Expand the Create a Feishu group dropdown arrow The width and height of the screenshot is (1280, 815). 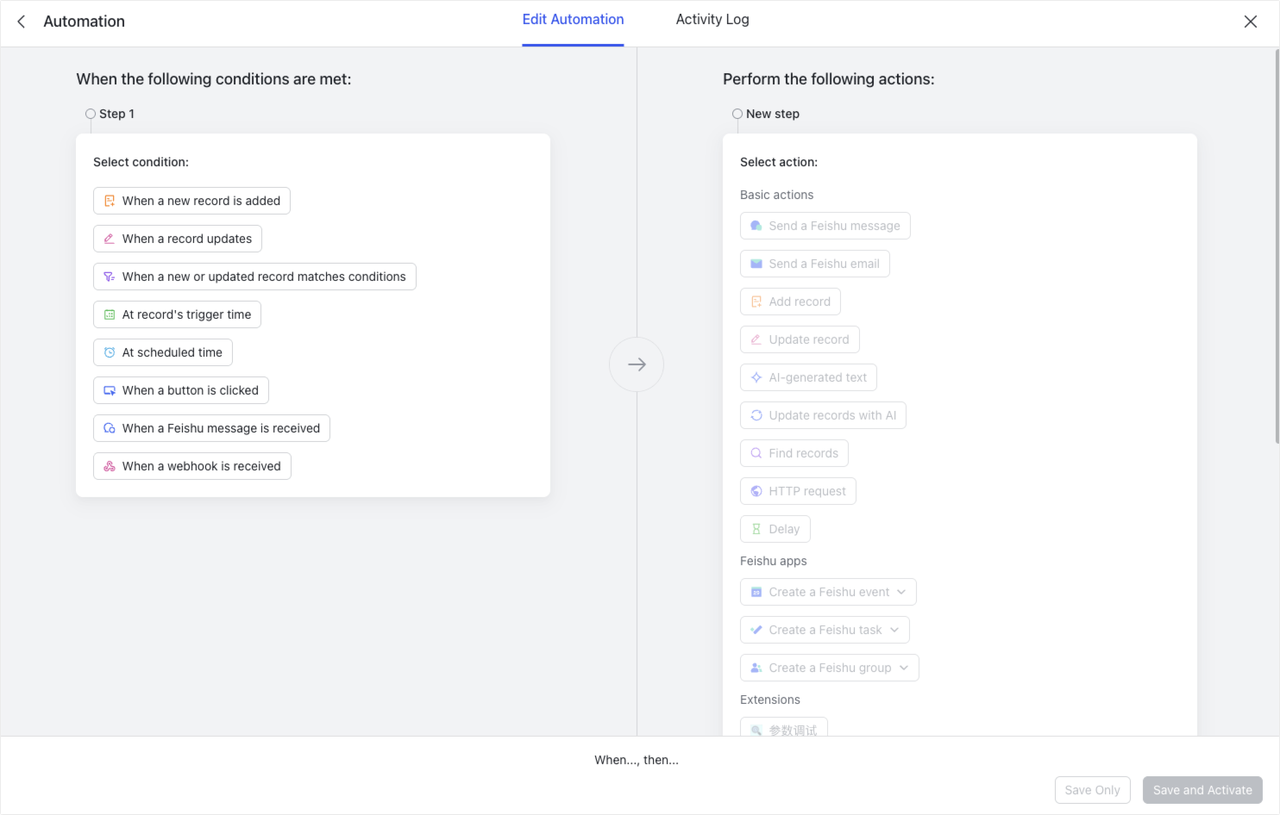pyautogui.click(x=904, y=669)
